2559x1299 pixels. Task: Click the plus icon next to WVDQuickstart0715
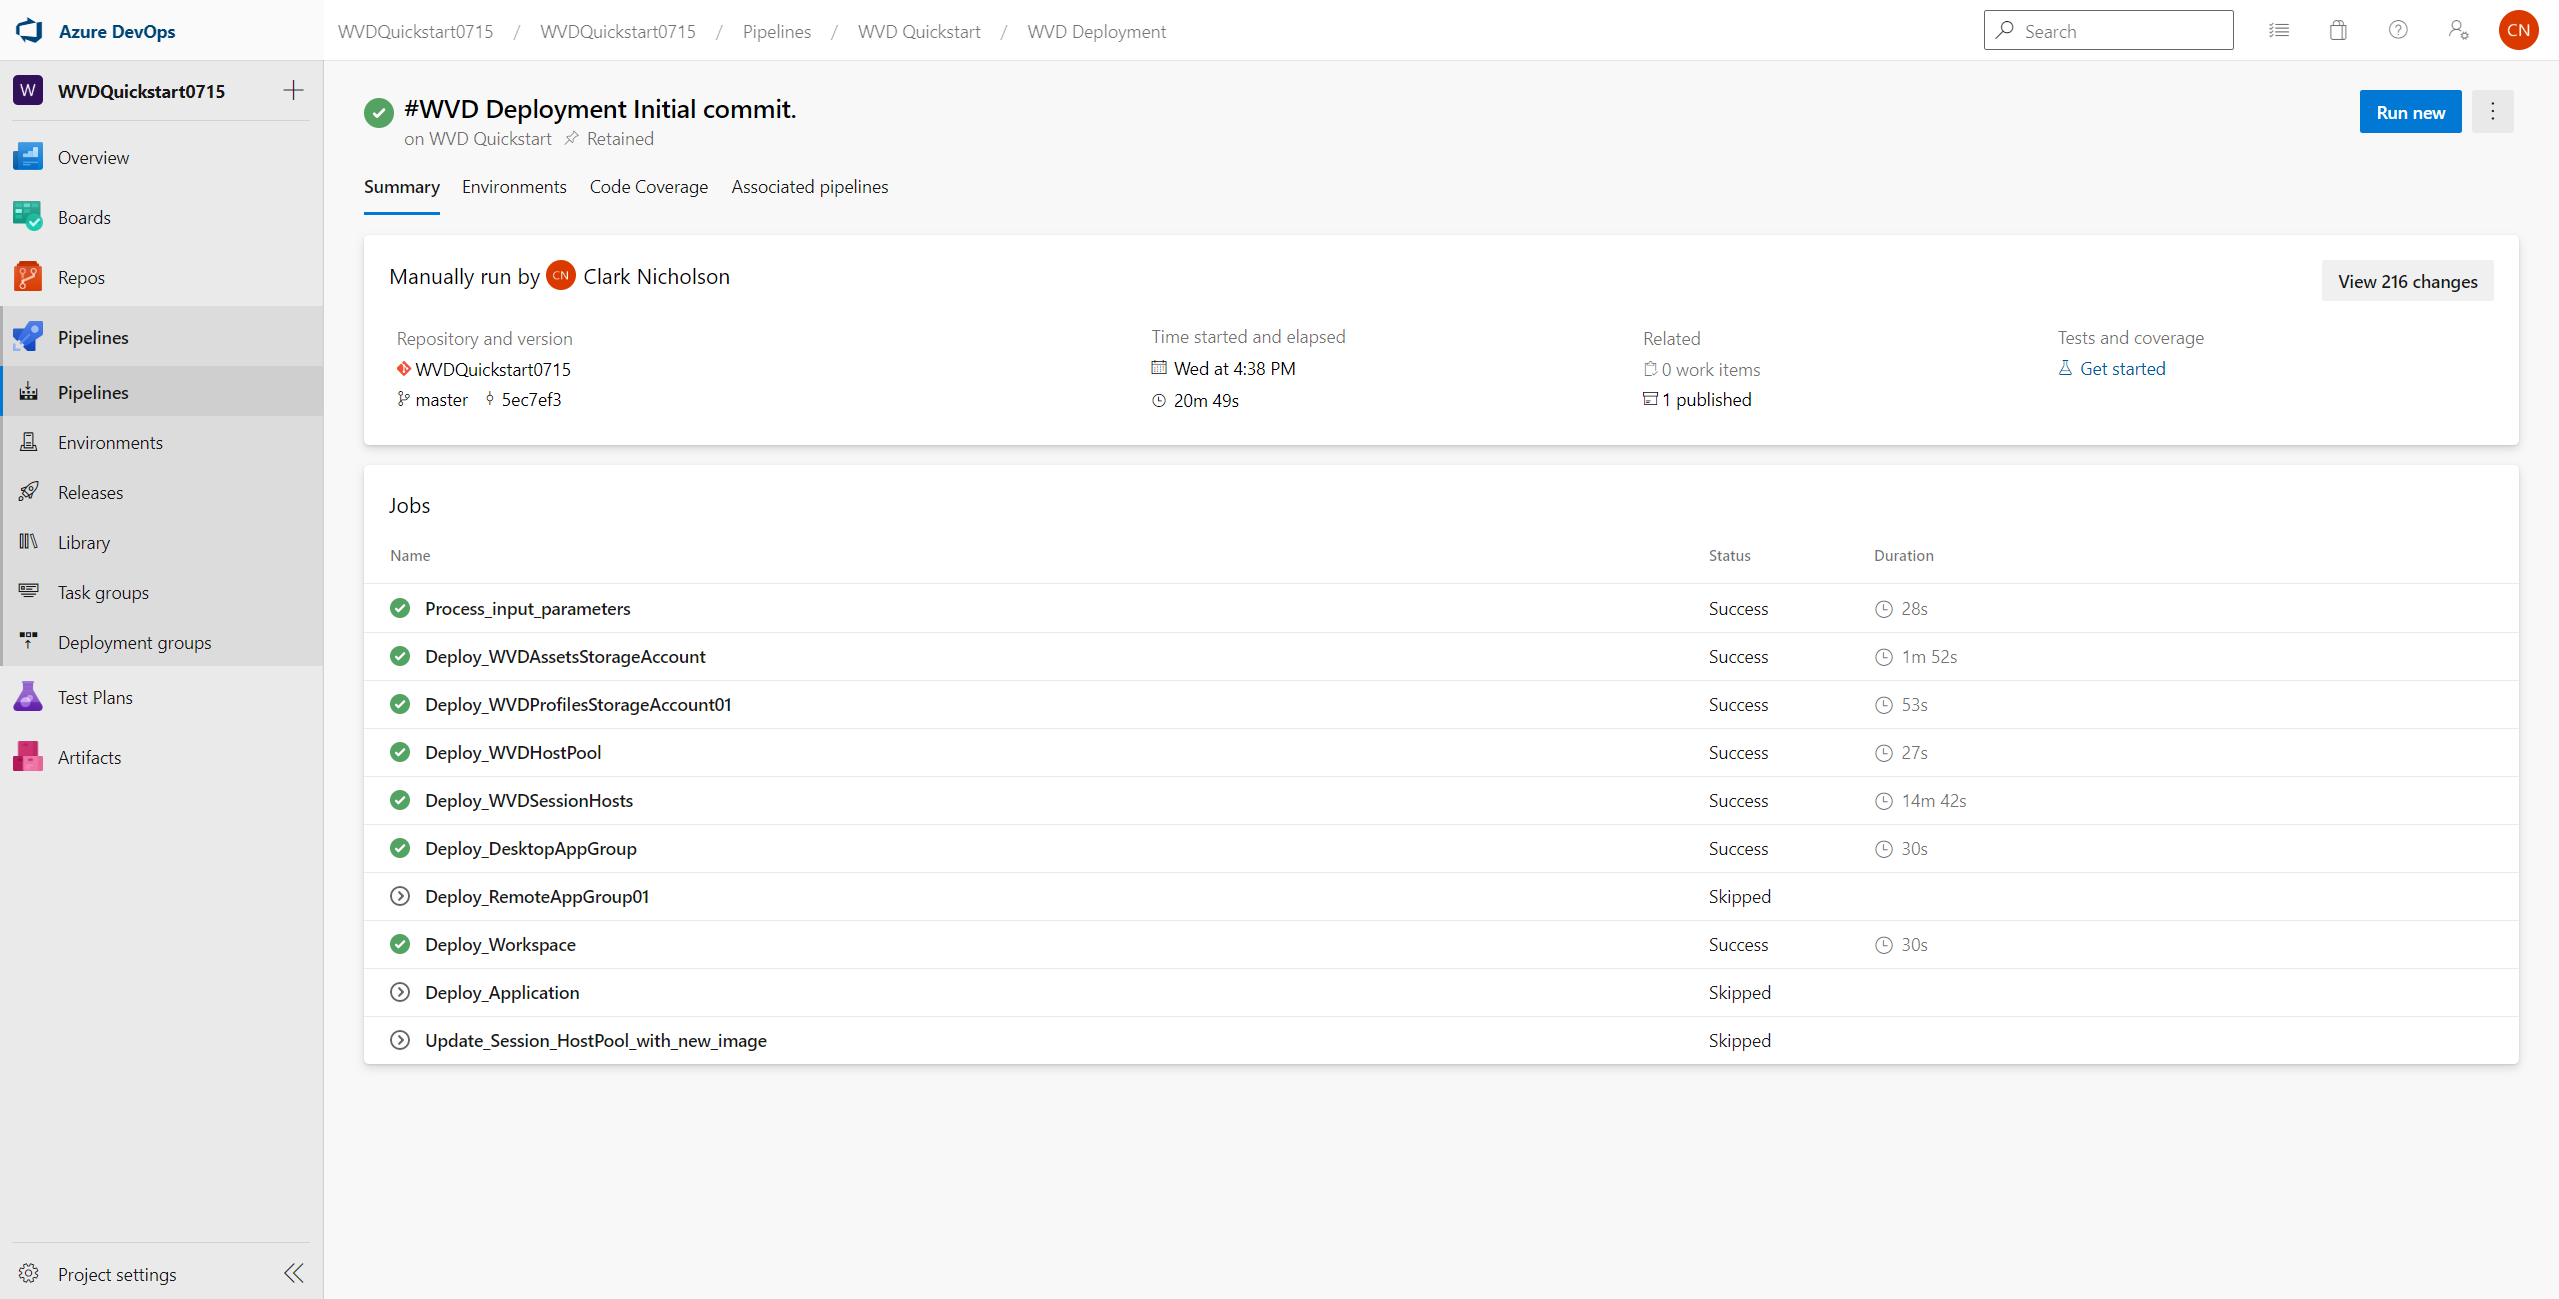click(293, 90)
